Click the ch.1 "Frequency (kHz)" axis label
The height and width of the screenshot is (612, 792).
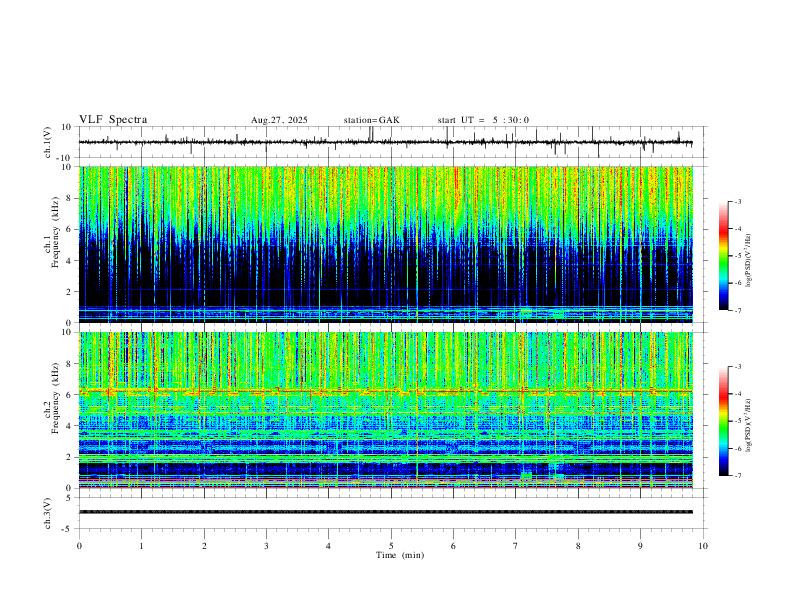(56, 232)
